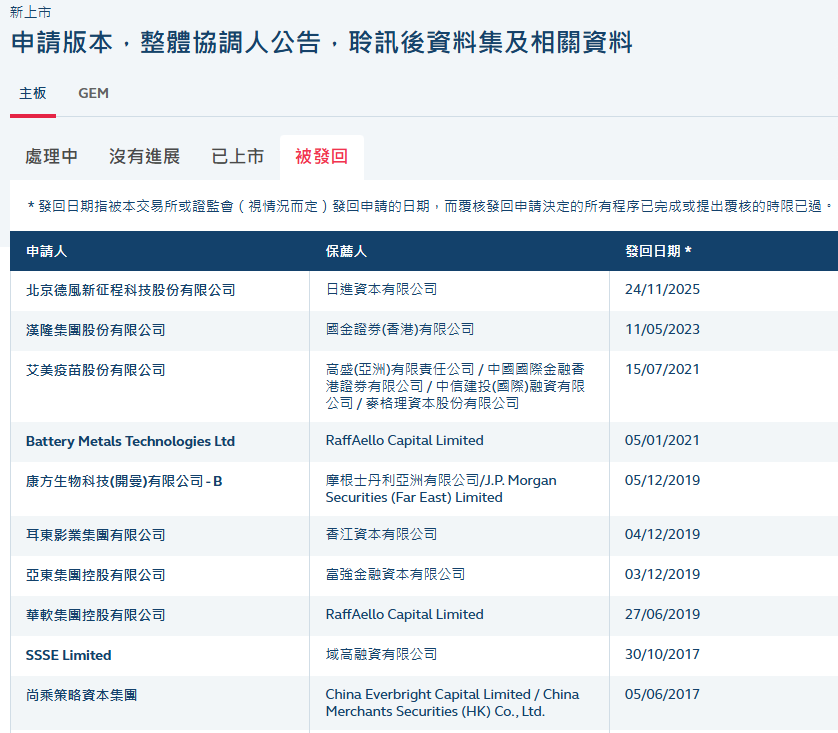Switch to the 主板 tab

(33, 93)
